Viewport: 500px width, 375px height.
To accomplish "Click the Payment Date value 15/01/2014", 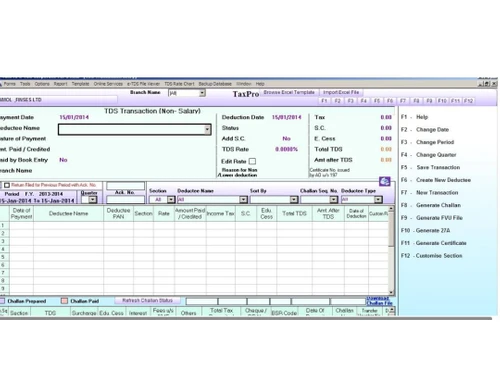I will coord(74,117).
